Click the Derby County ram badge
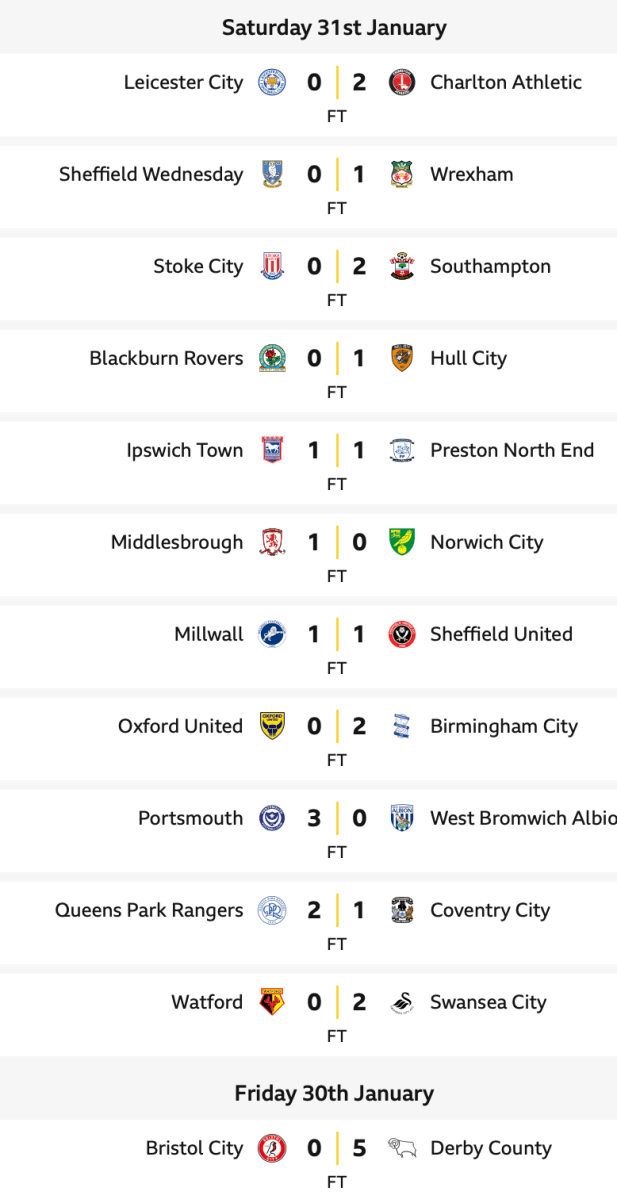The image size is (617, 1199). (401, 1148)
